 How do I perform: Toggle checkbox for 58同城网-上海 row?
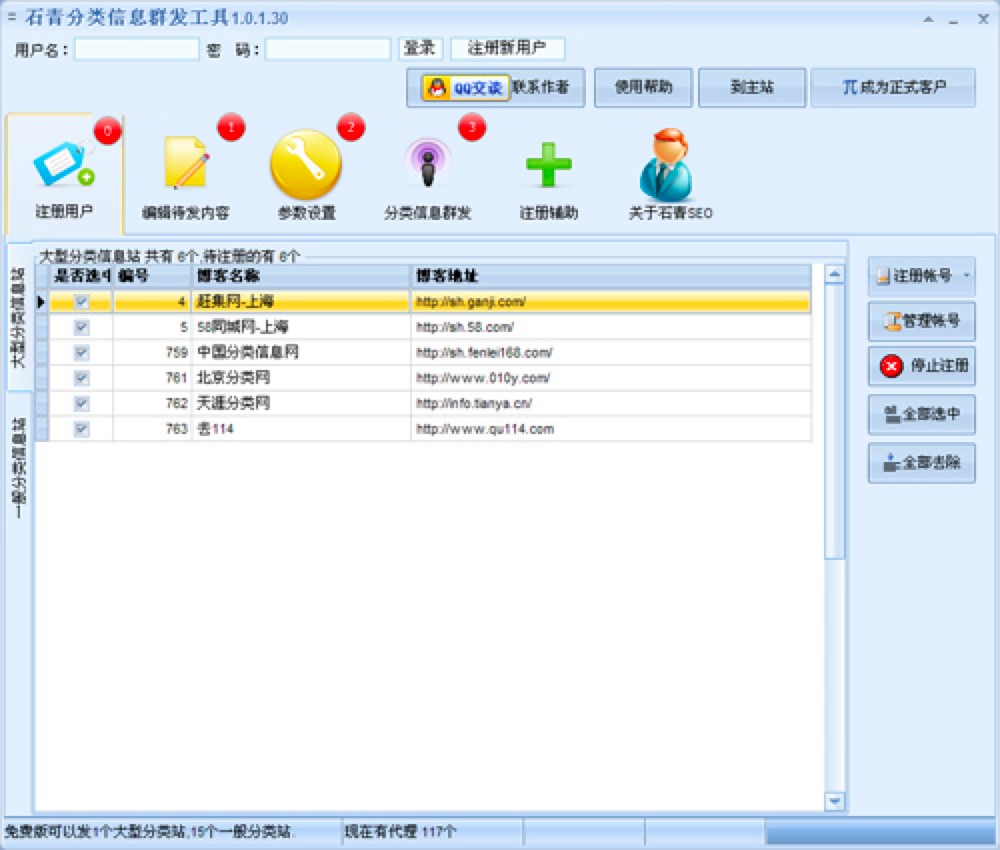(81, 327)
